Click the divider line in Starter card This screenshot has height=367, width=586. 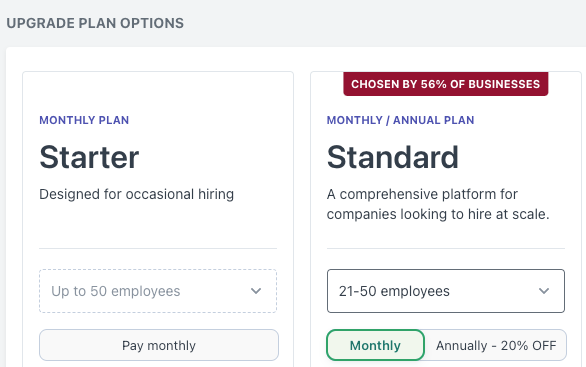click(158, 248)
